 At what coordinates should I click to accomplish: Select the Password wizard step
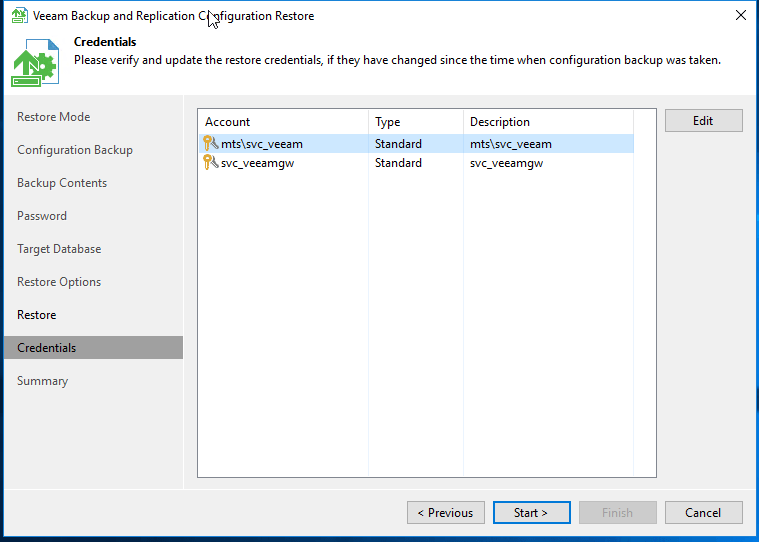(42, 216)
